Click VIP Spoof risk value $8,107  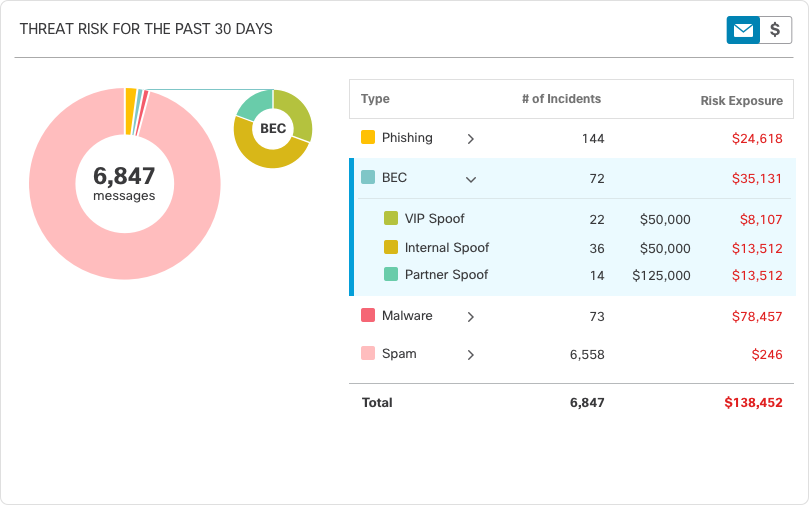point(761,220)
